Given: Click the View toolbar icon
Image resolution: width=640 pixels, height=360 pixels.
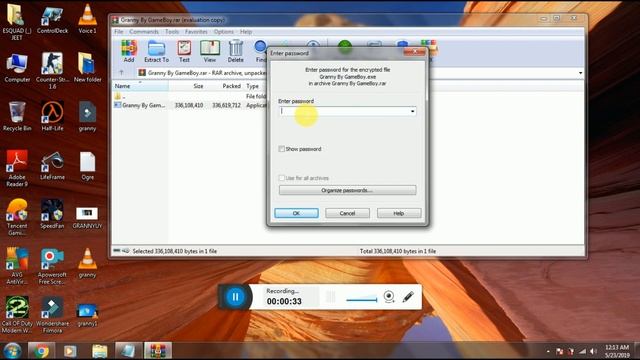Looking at the screenshot, I should (210, 51).
